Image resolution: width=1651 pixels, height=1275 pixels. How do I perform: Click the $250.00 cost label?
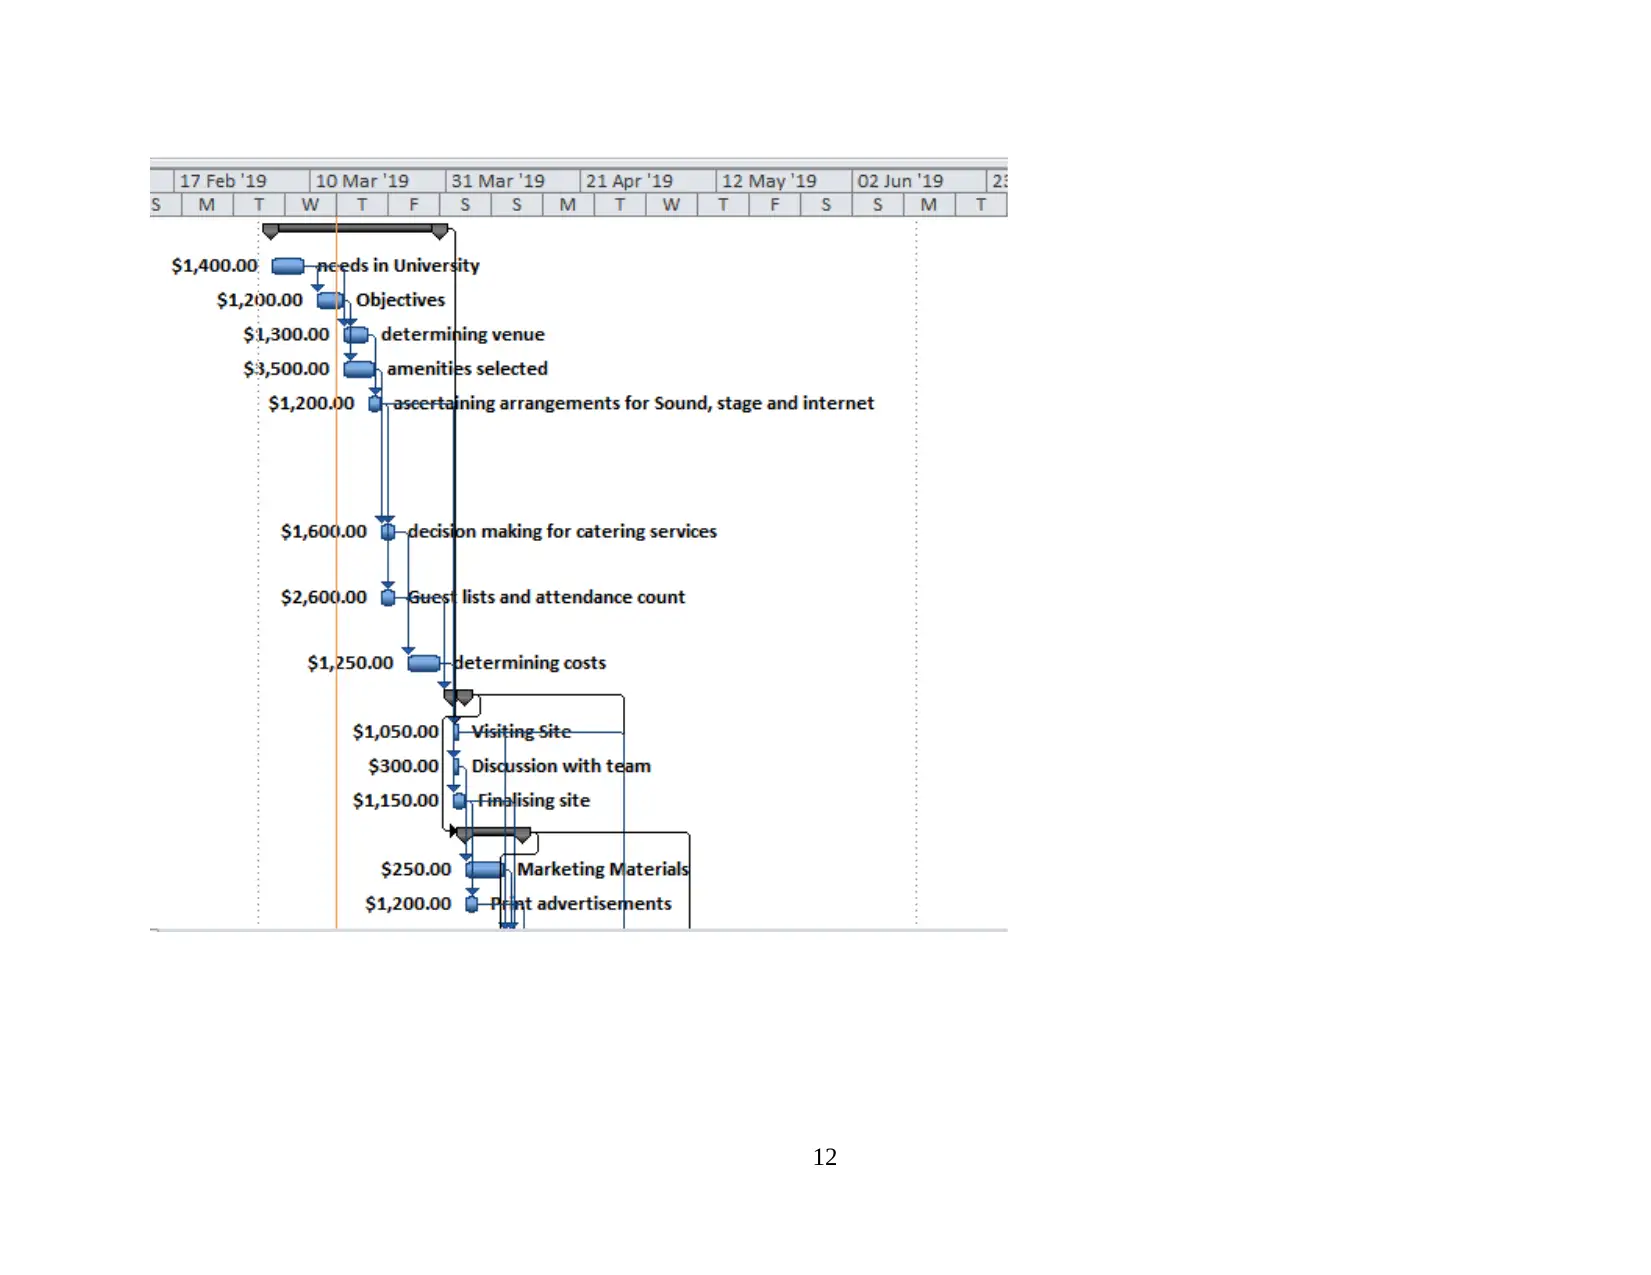(x=416, y=870)
